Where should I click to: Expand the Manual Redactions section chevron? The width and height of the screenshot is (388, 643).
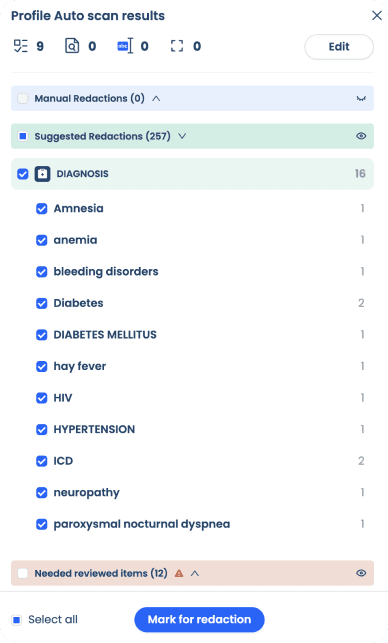pos(156,98)
